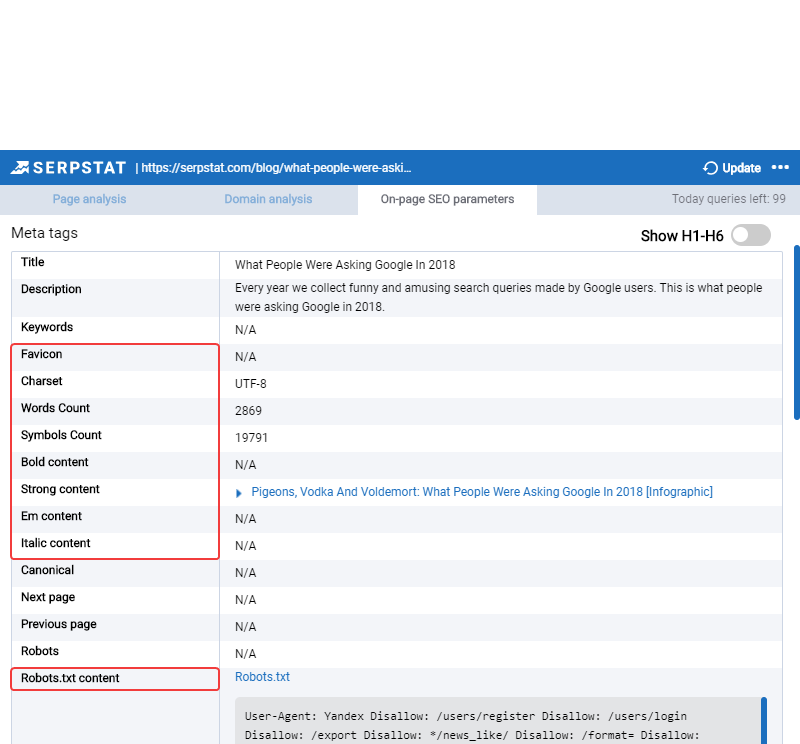Click the '19791' symbols count value
The width and height of the screenshot is (800, 744).
pyautogui.click(x=252, y=438)
